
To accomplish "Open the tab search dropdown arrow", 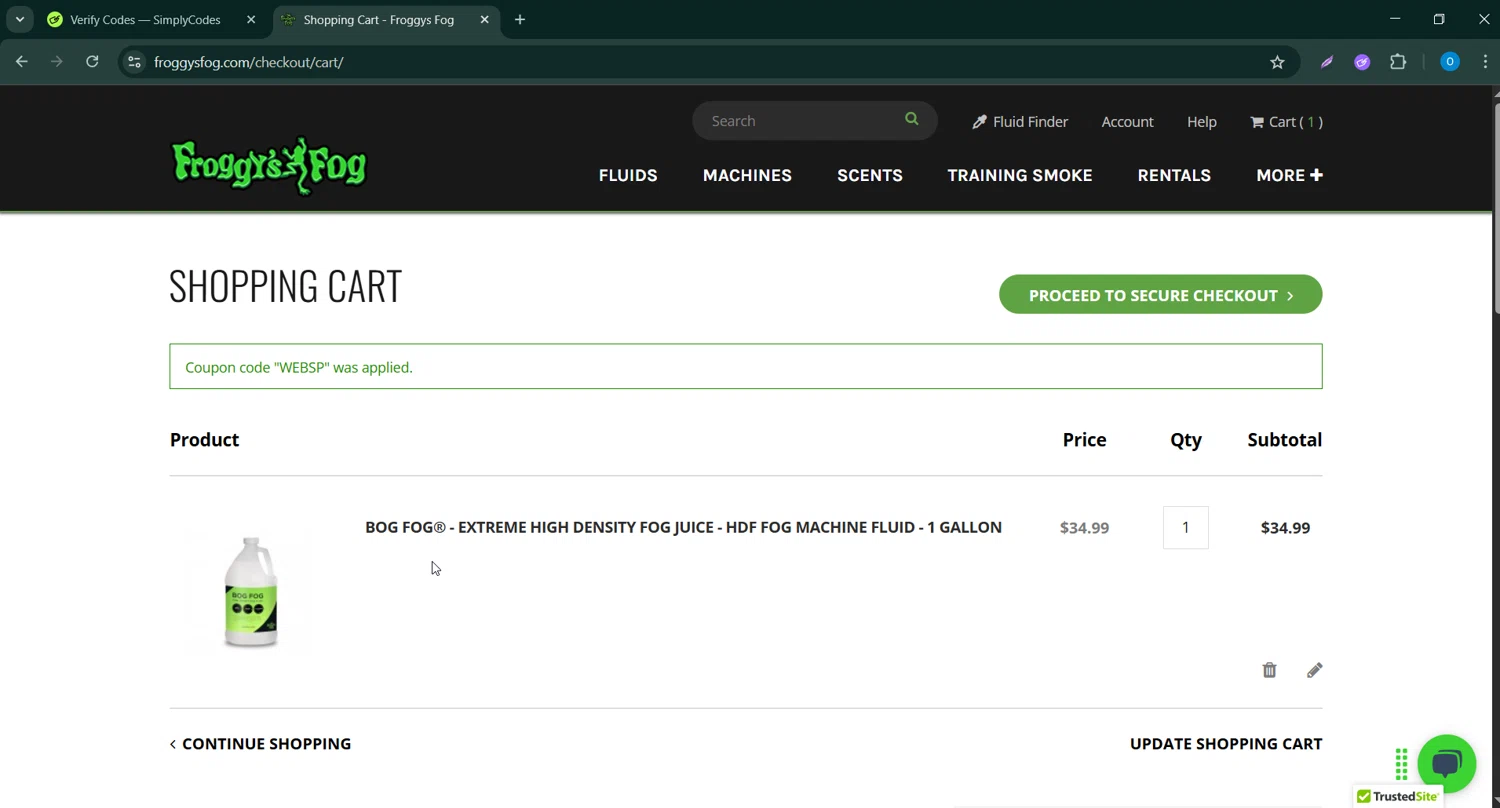I will tap(19, 20).
